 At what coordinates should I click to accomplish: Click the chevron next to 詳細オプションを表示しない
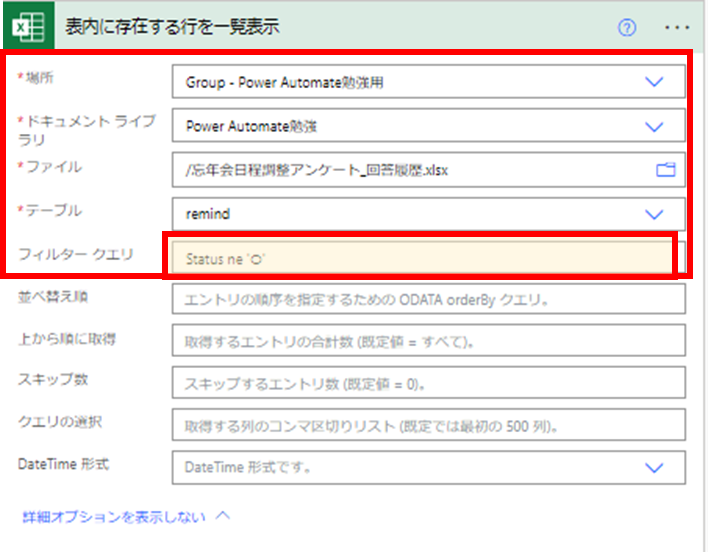[x=223, y=516]
